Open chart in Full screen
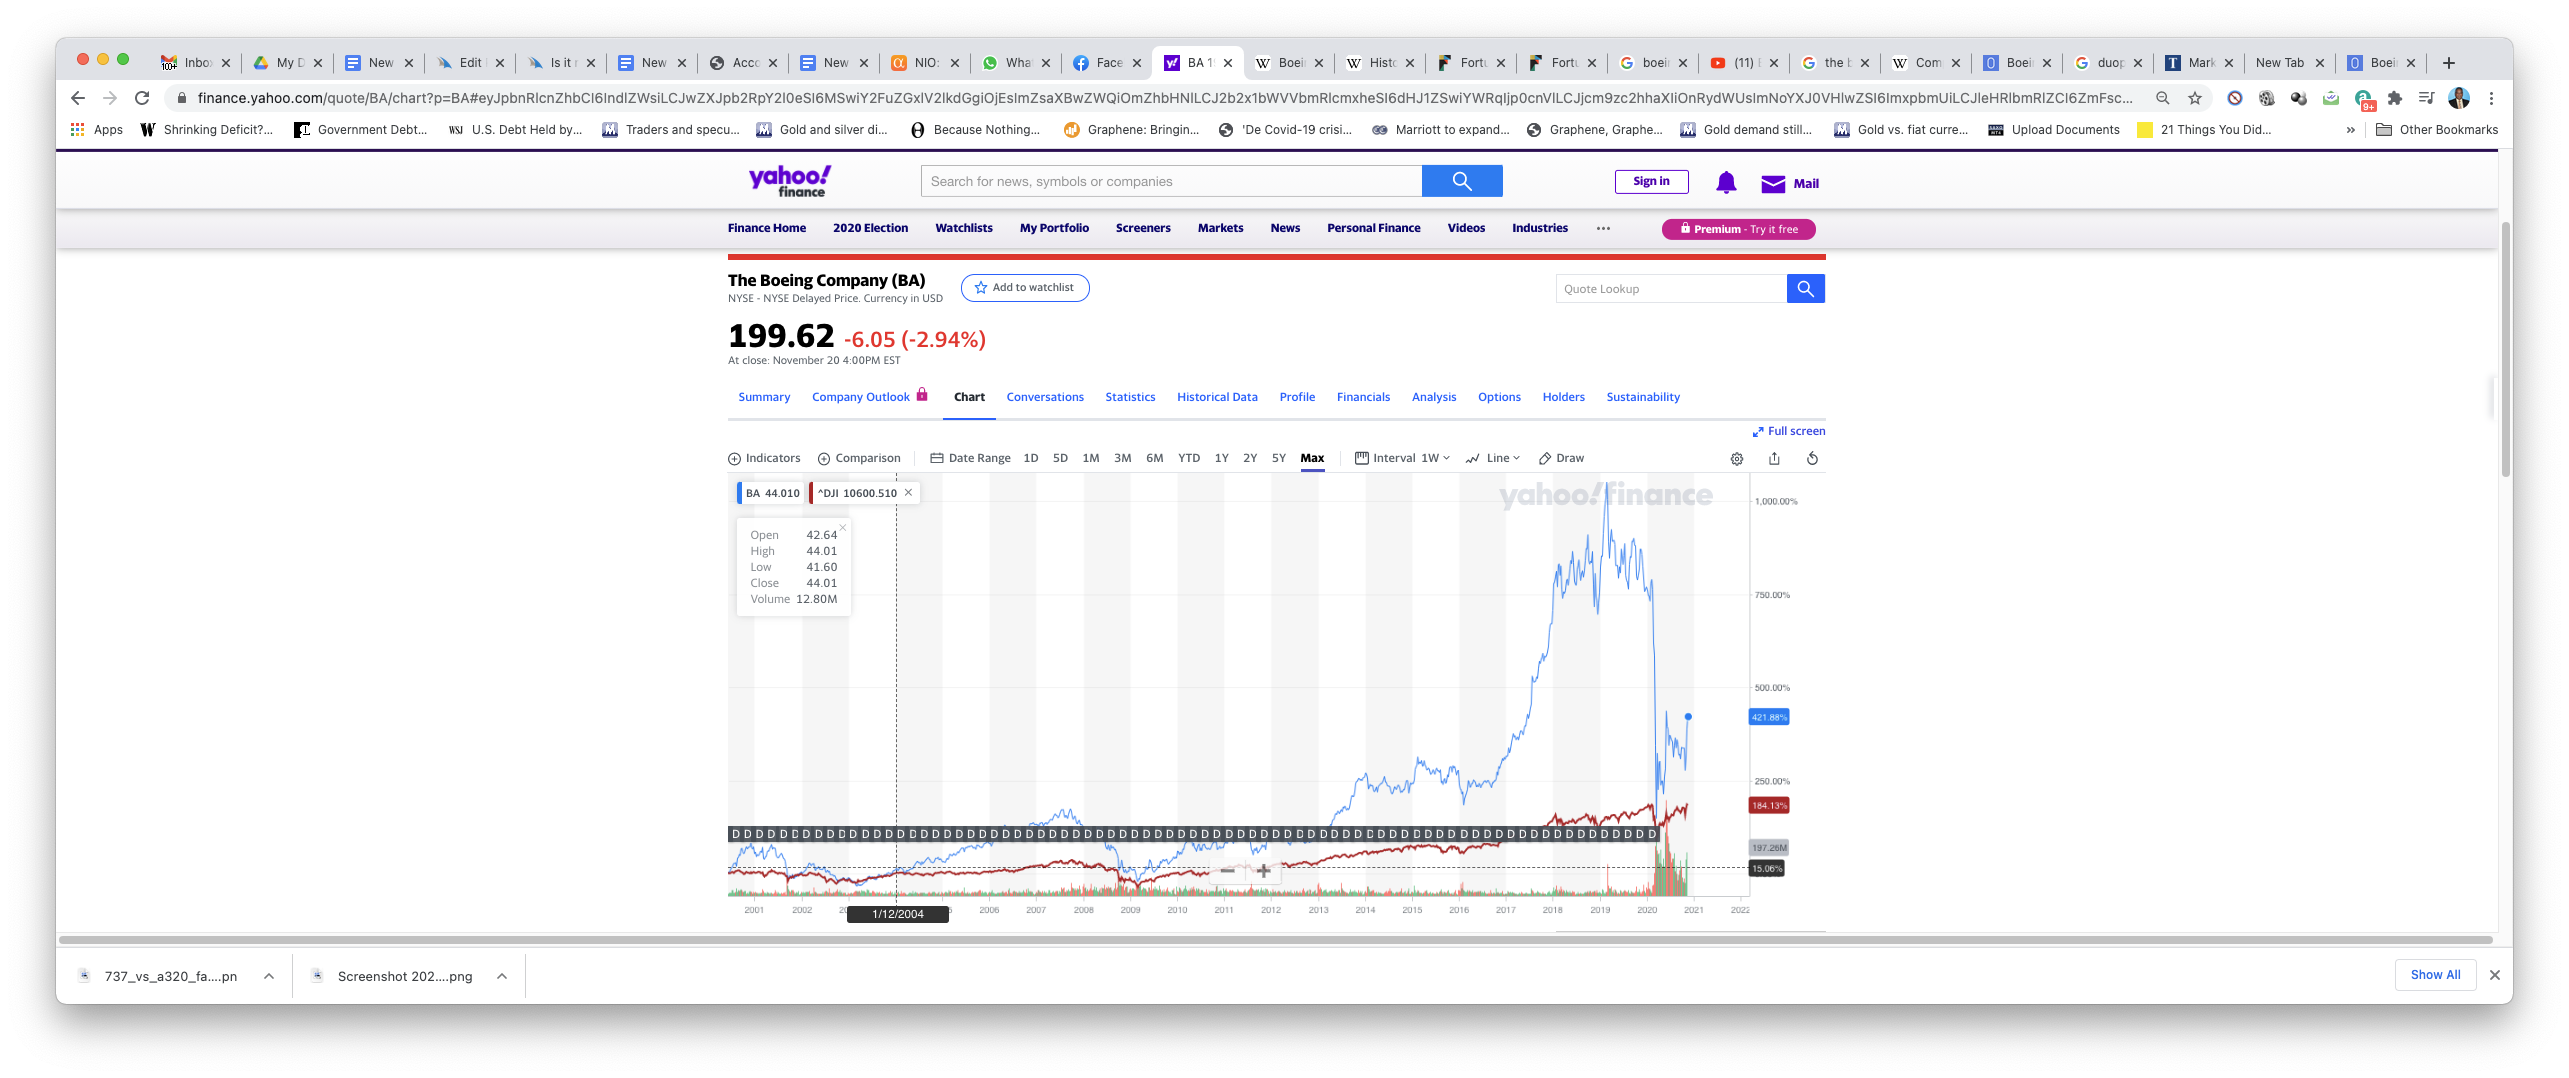Viewport: 2569px width, 1078px height. [x=1788, y=431]
